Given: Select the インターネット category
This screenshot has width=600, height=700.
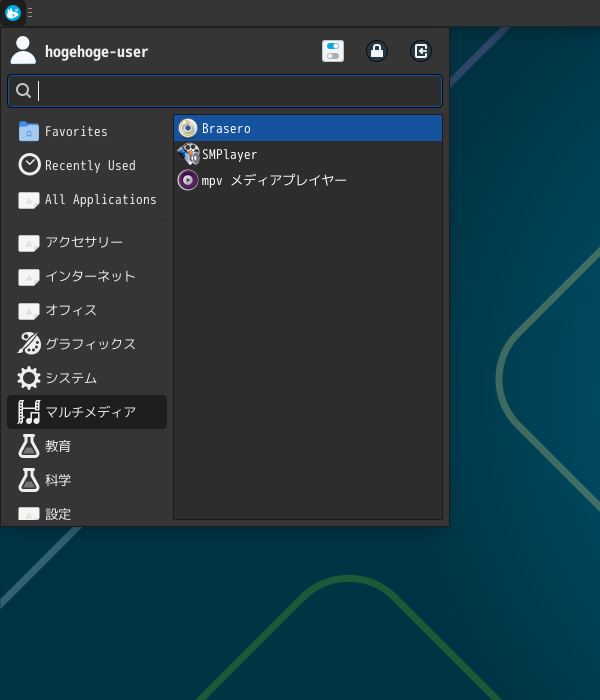Looking at the screenshot, I should pos(90,276).
